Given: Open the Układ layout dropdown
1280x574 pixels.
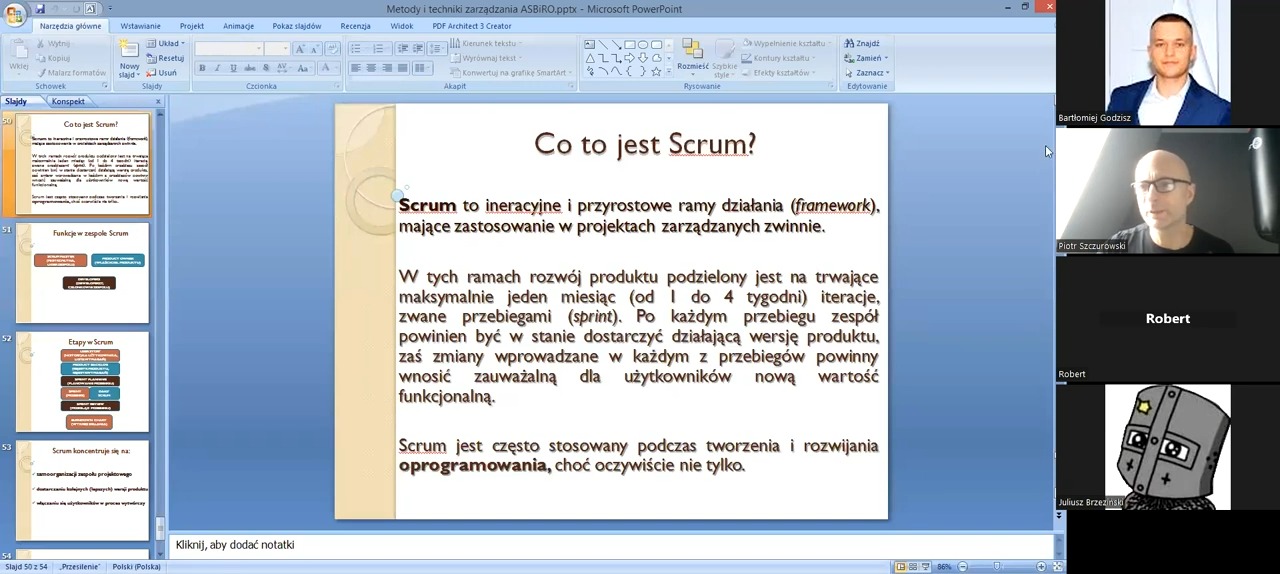Looking at the screenshot, I should (x=166, y=44).
